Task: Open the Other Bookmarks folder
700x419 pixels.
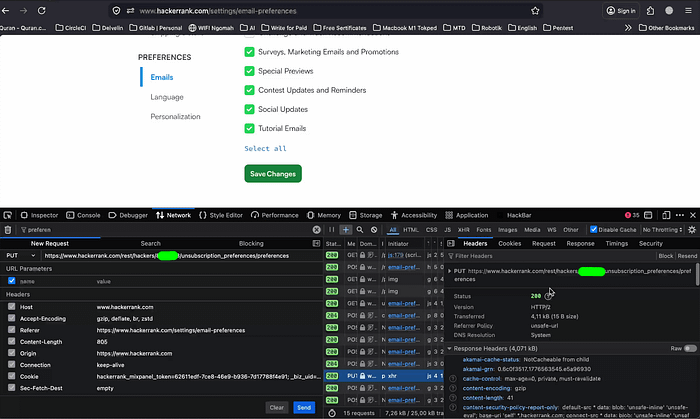Action: coord(667,28)
